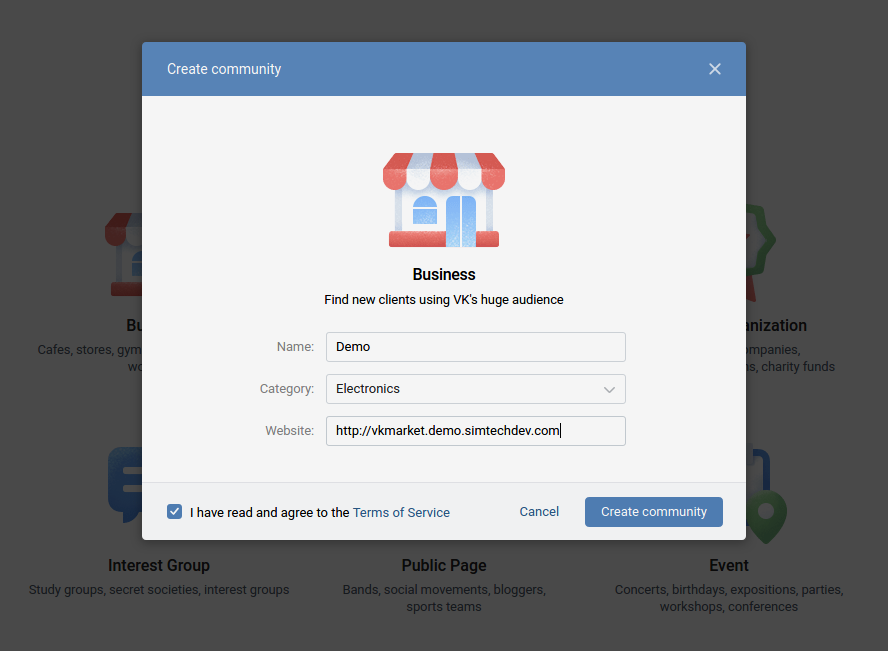Click the 'Create community' dialog title
This screenshot has width=888, height=651.
point(224,69)
